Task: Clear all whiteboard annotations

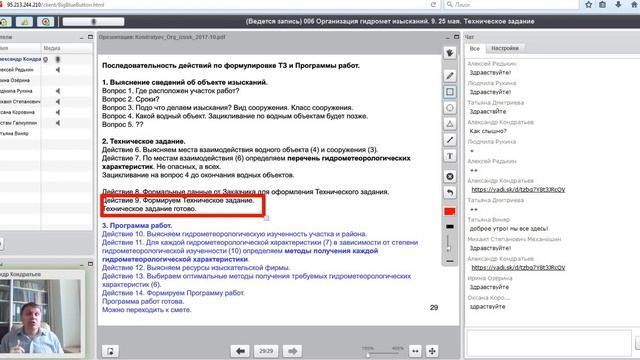Action: 450,176
